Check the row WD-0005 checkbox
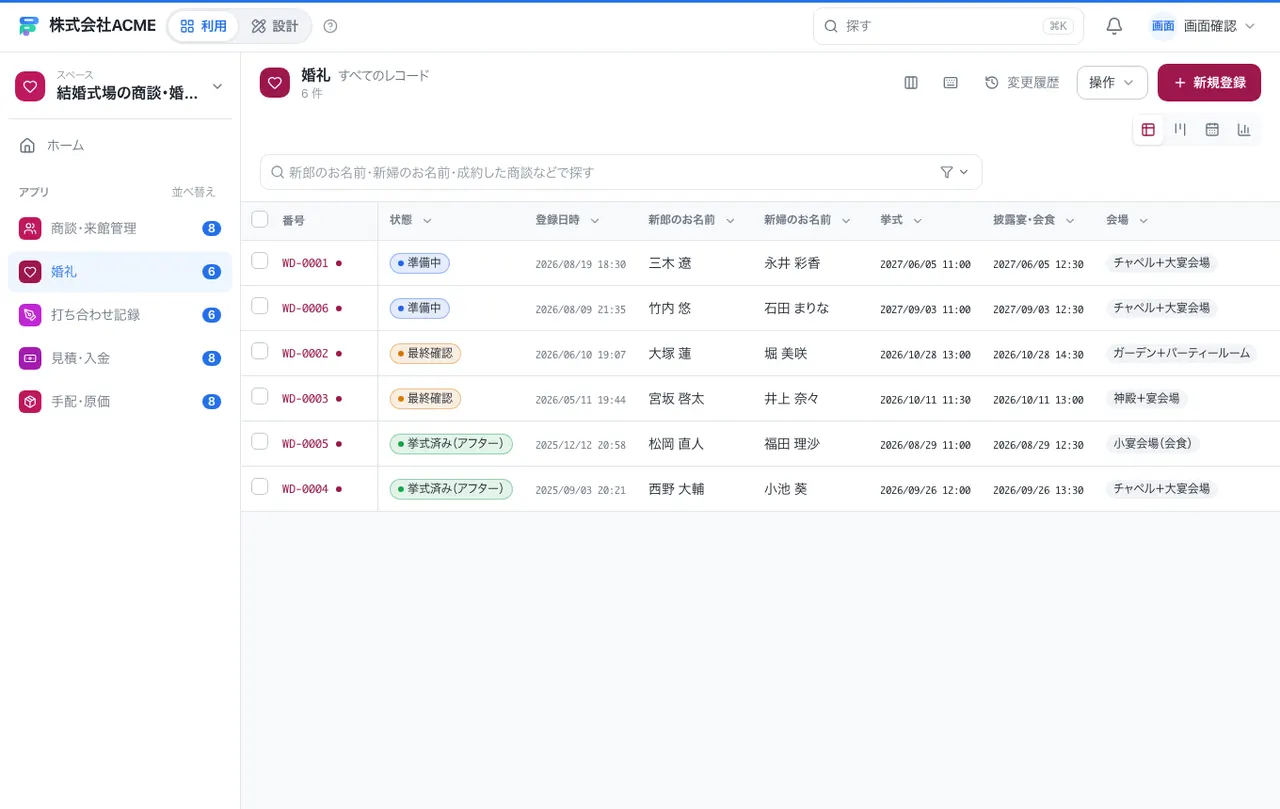The width and height of the screenshot is (1280, 809). (260, 441)
